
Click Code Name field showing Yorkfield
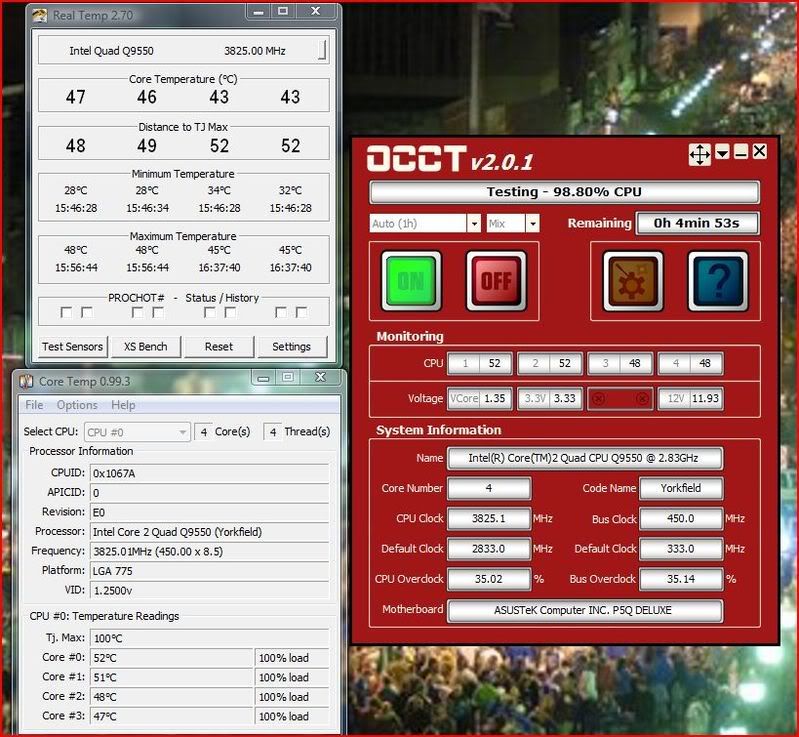coord(681,488)
